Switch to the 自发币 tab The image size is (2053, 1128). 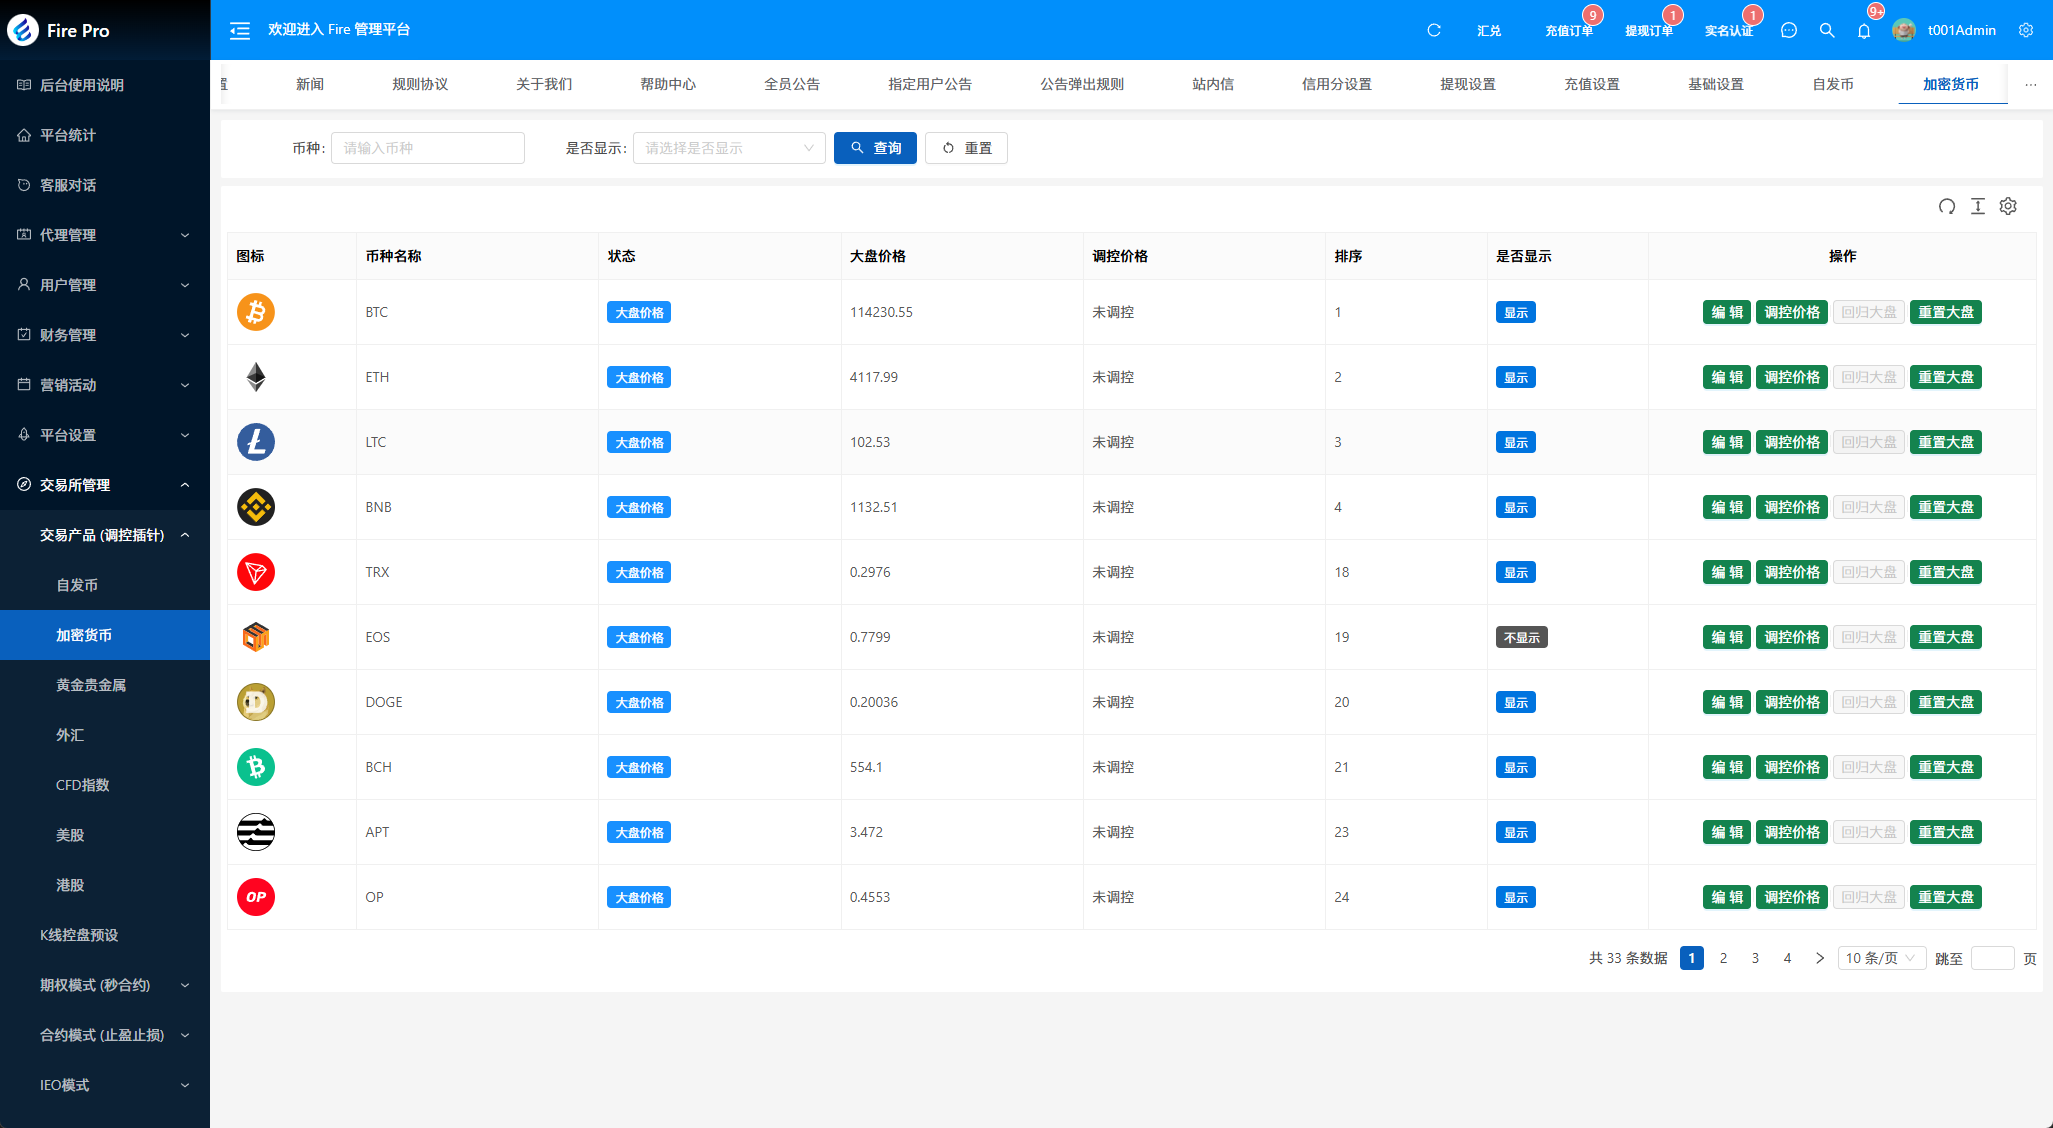click(x=1832, y=84)
